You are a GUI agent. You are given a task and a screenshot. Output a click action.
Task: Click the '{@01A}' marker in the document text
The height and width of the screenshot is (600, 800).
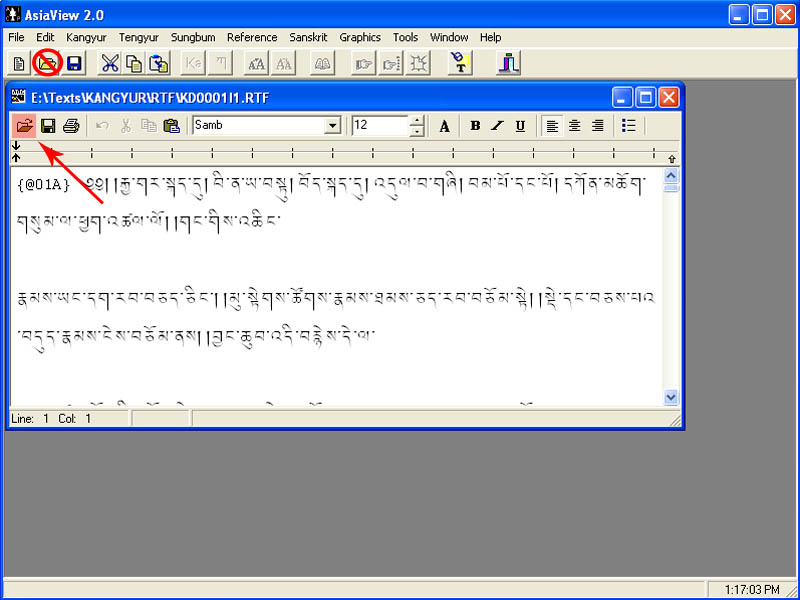(x=43, y=185)
